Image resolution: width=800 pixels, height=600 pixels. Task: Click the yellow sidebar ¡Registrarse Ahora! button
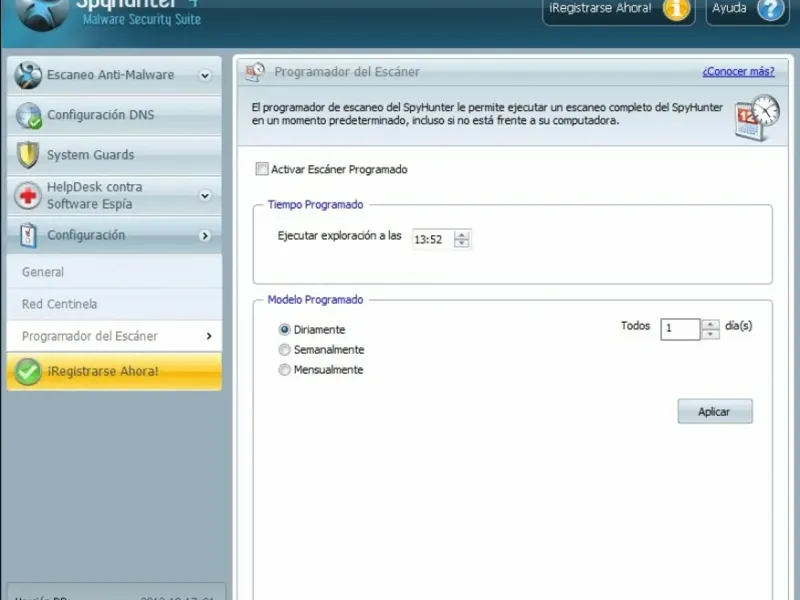click(114, 371)
